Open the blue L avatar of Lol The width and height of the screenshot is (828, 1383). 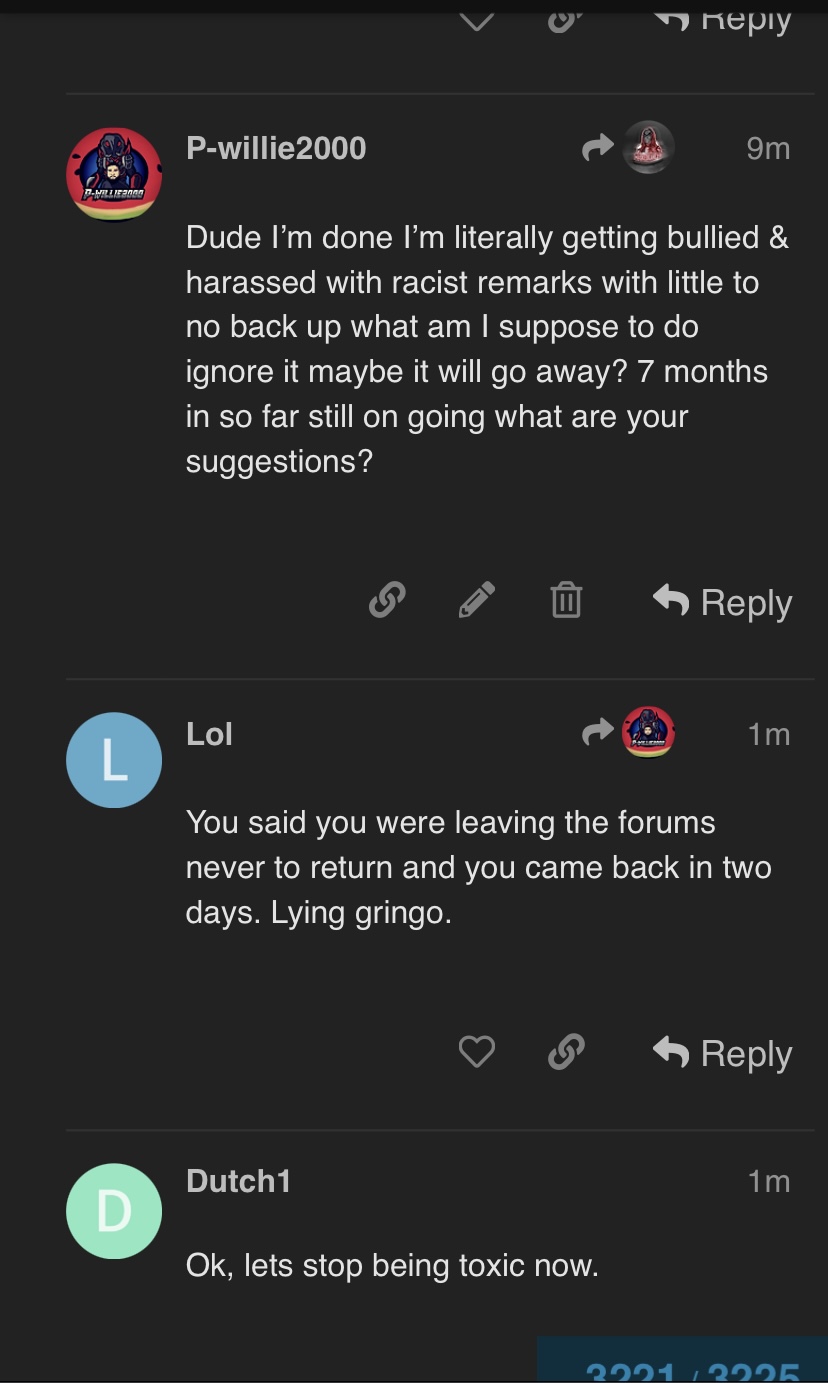114,760
